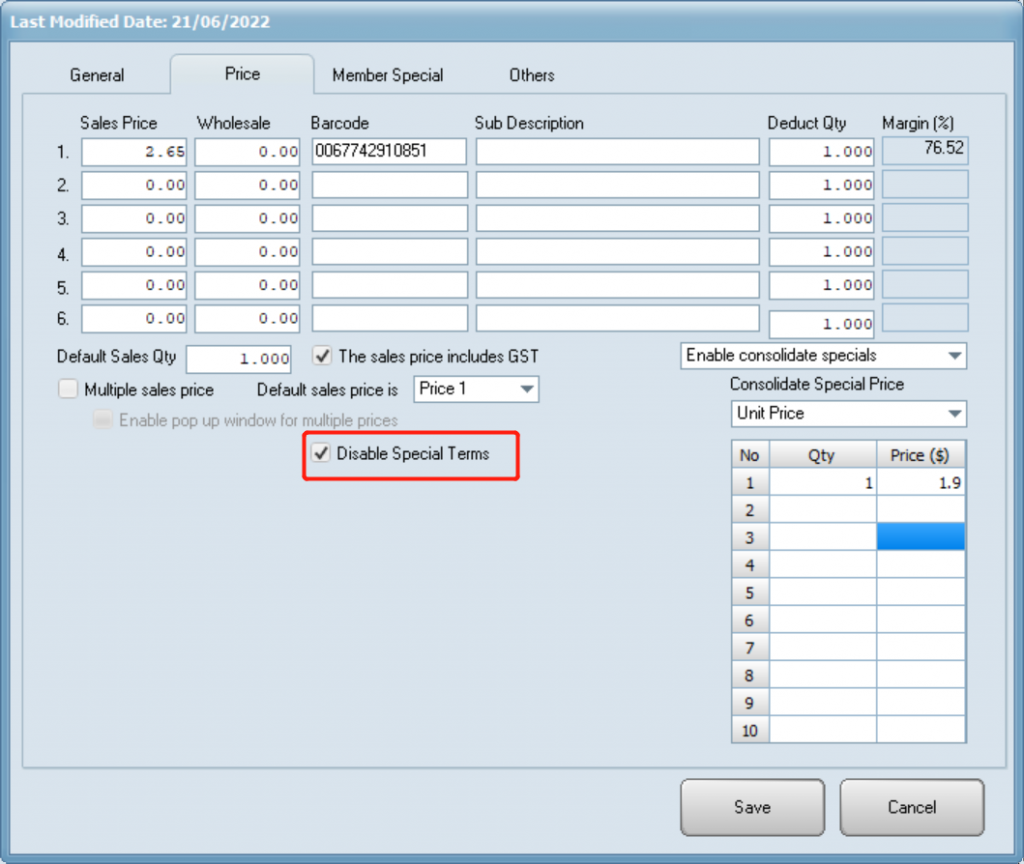Enable the Multiple sales price checkbox
The height and width of the screenshot is (864, 1024).
68,389
